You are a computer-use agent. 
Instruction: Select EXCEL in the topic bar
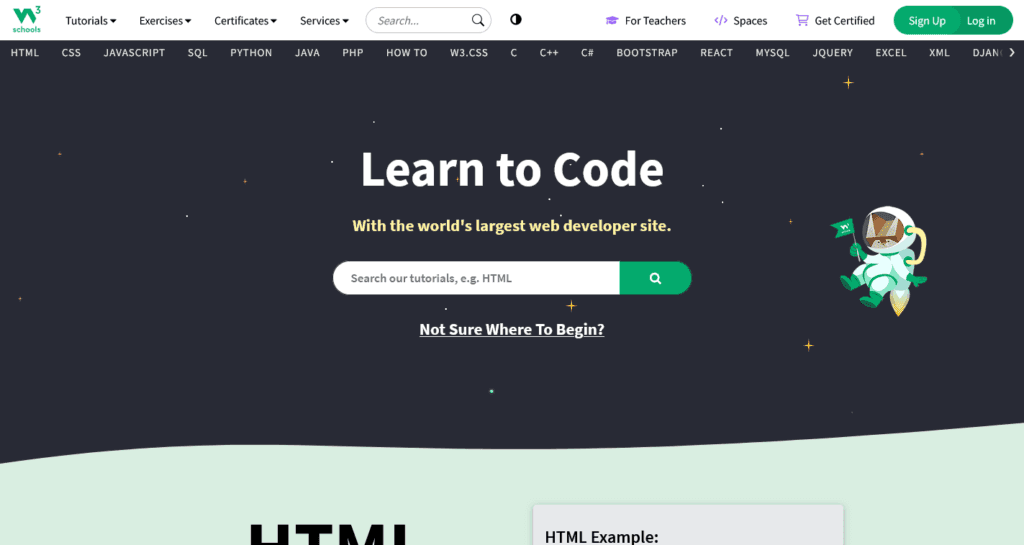click(x=891, y=53)
